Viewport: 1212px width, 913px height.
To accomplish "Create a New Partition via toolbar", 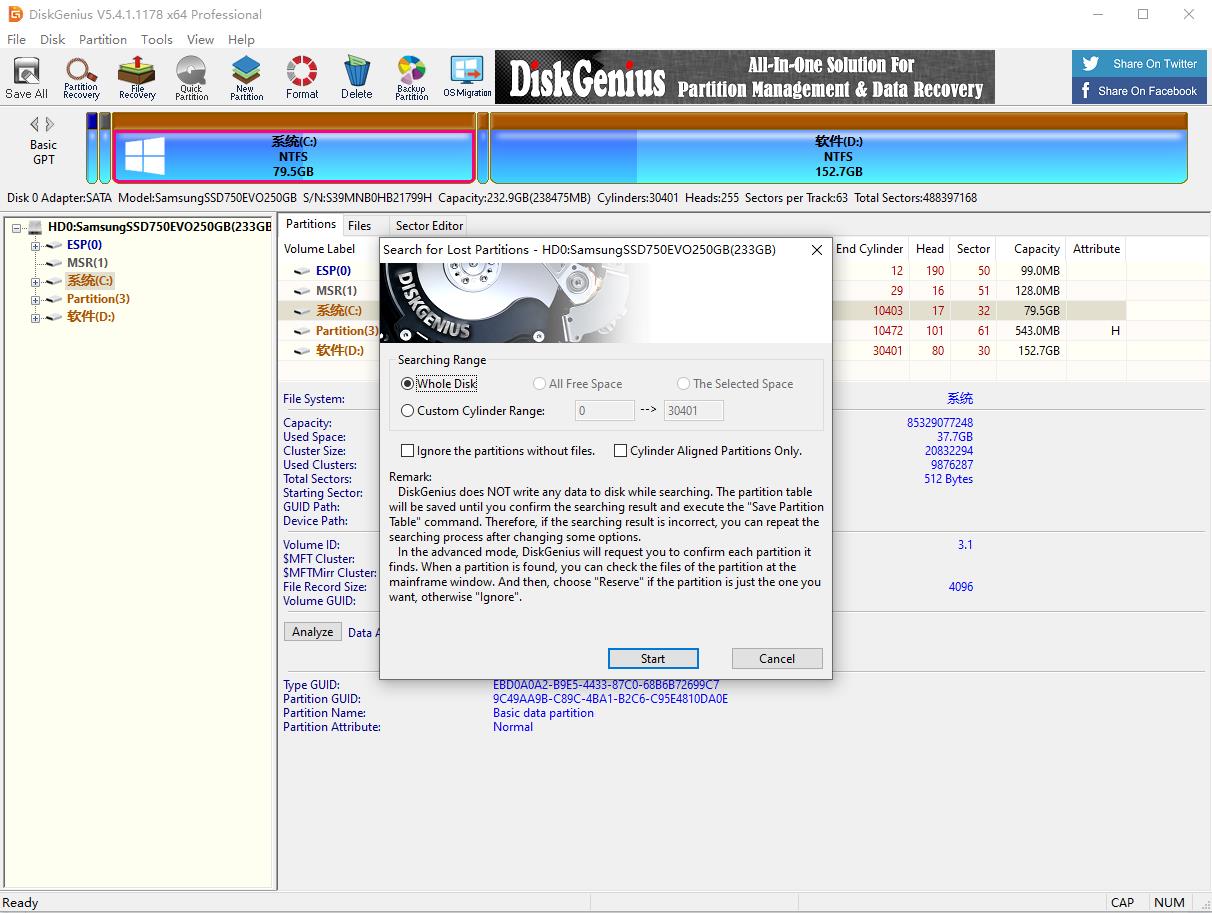I will pos(246,78).
